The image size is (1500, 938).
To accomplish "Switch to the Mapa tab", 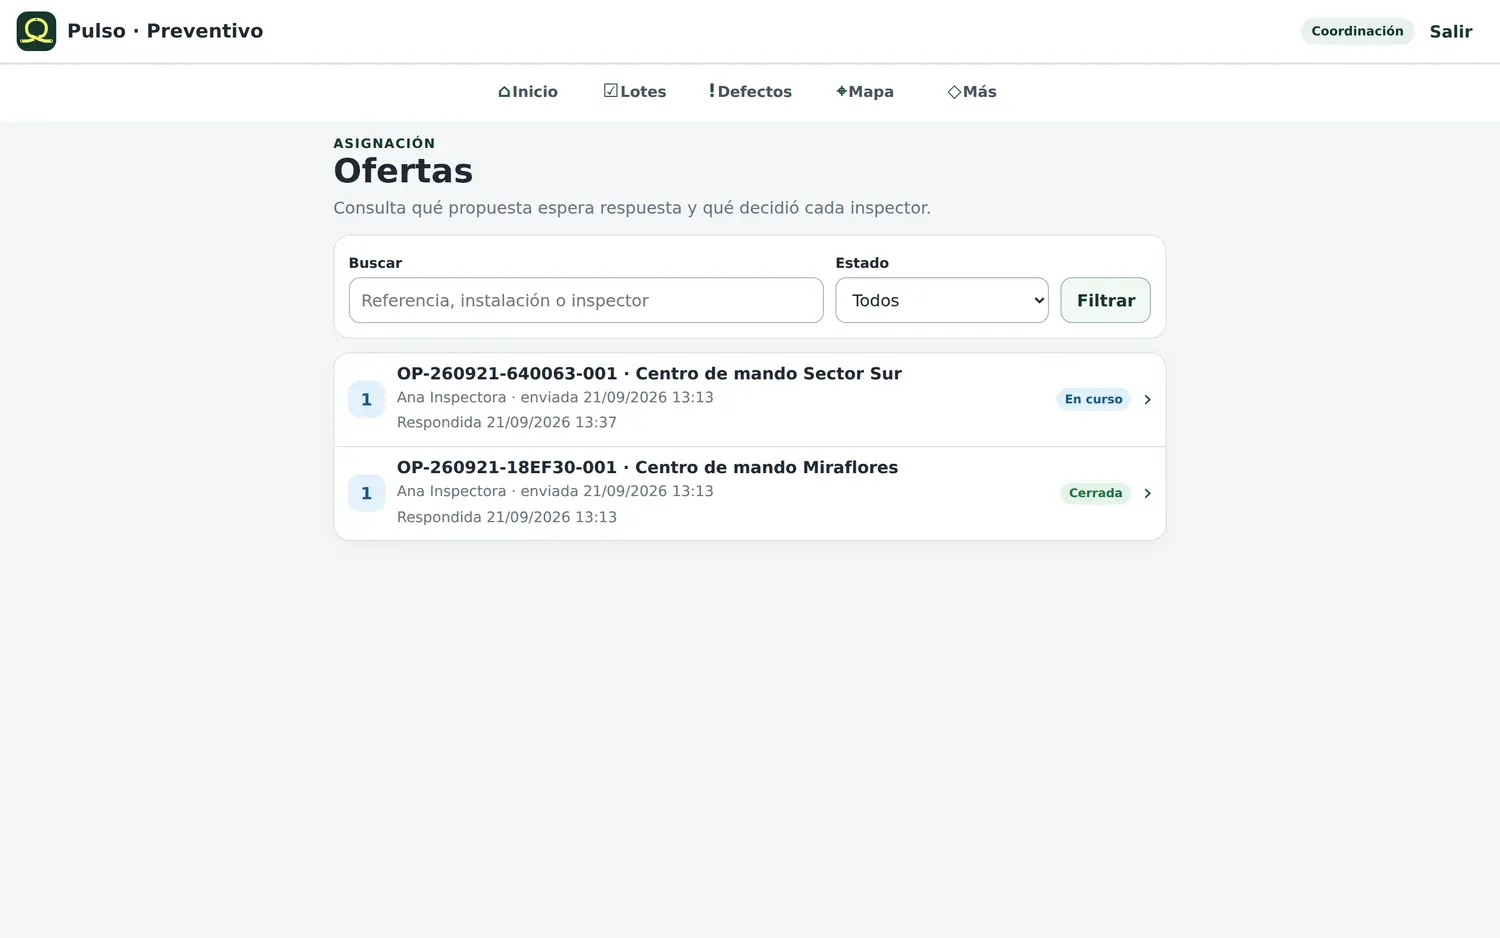I will click(x=865, y=91).
